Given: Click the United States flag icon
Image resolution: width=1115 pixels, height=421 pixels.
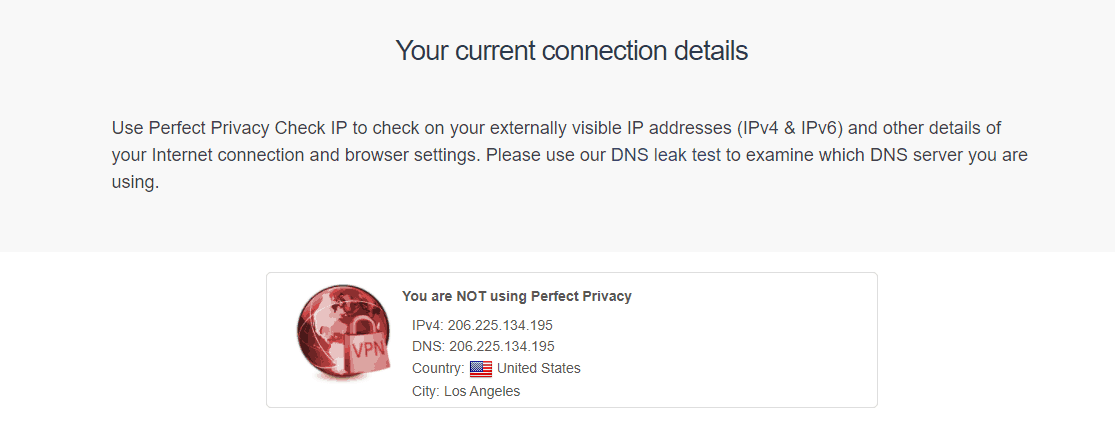Looking at the screenshot, I should pyautogui.click(x=481, y=368).
